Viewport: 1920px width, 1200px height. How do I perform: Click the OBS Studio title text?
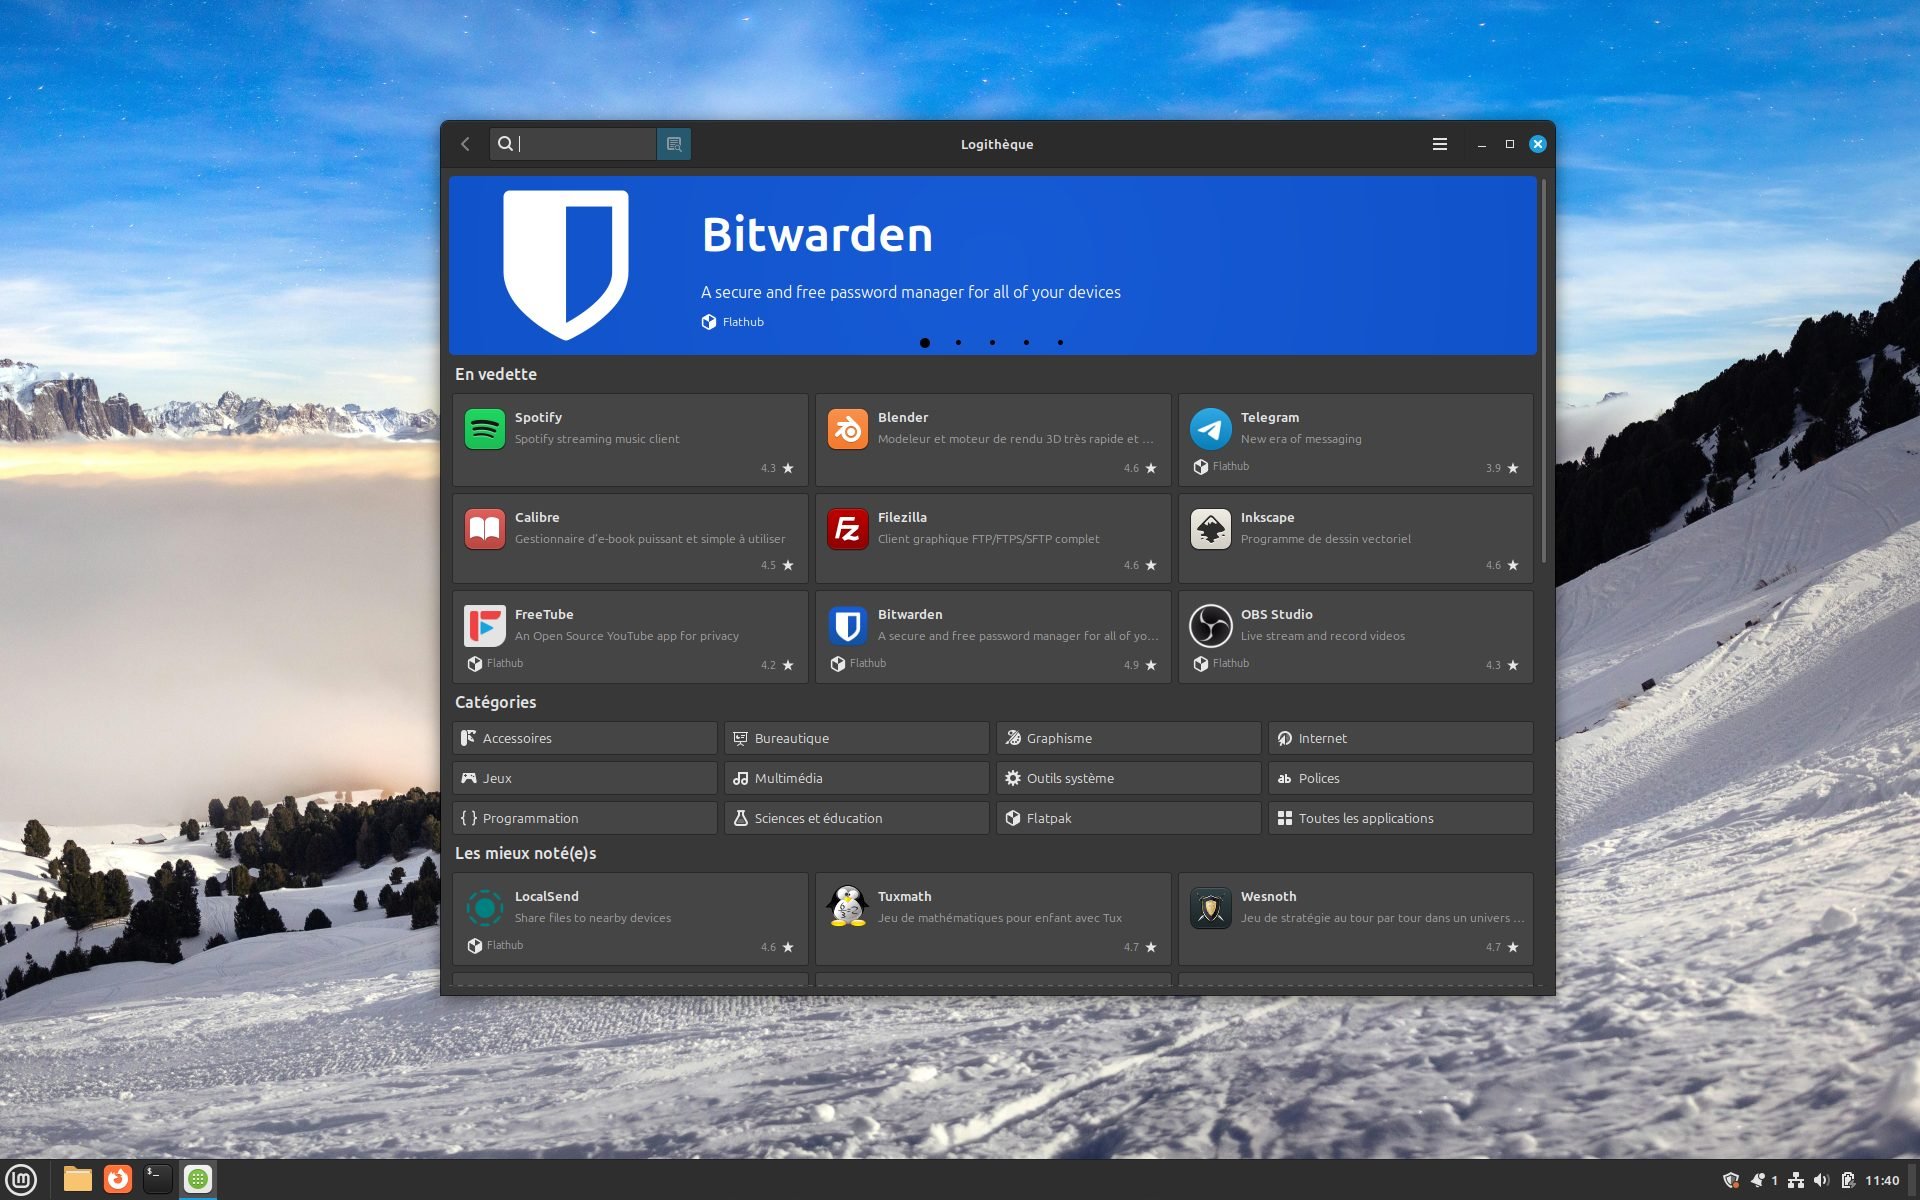(1277, 614)
